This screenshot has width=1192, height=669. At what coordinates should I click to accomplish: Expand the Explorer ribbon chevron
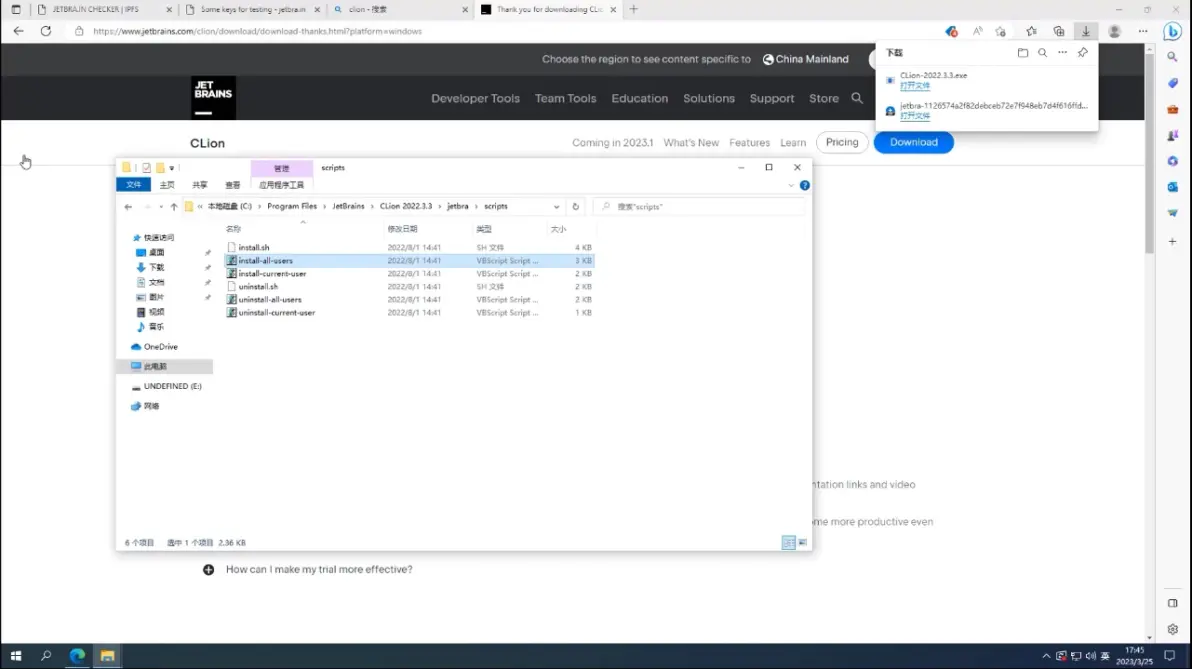coord(792,185)
